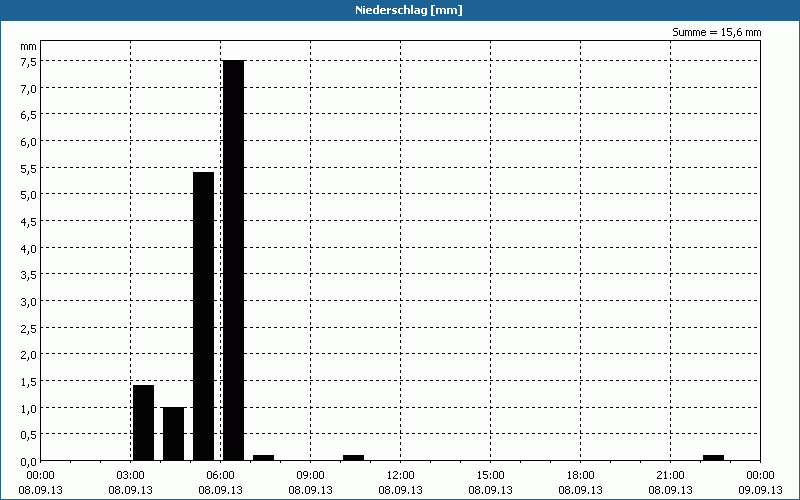Click the 12:00 time axis label
The height and width of the screenshot is (500, 800).
(401, 476)
